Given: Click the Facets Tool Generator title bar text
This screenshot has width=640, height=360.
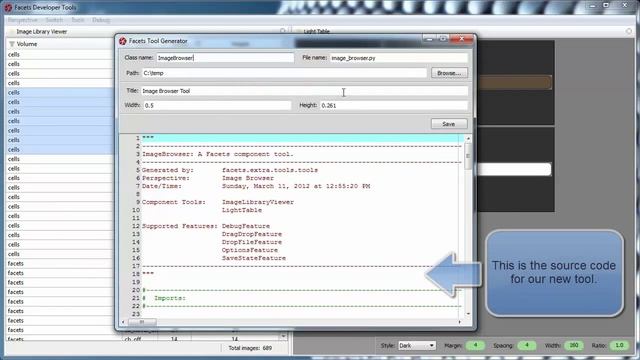Looking at the screenshot, I should pos(158,41).
